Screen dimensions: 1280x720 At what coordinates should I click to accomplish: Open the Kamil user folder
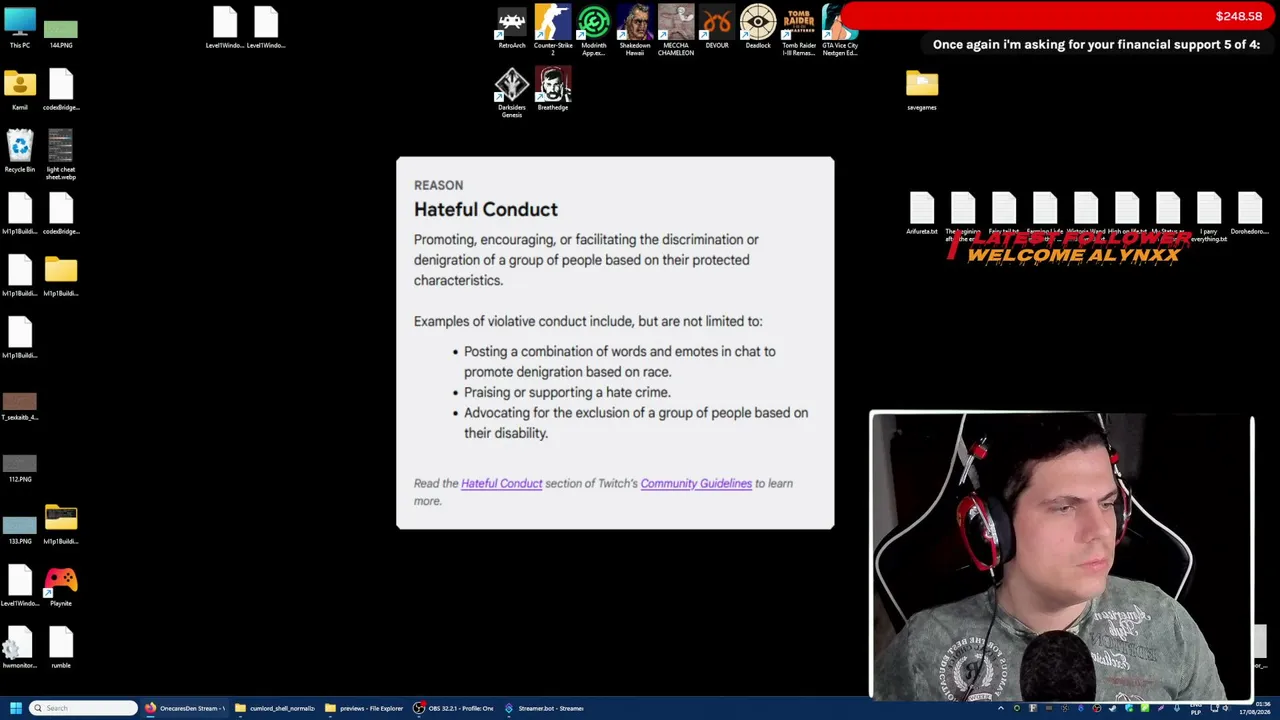coord(20,89)
